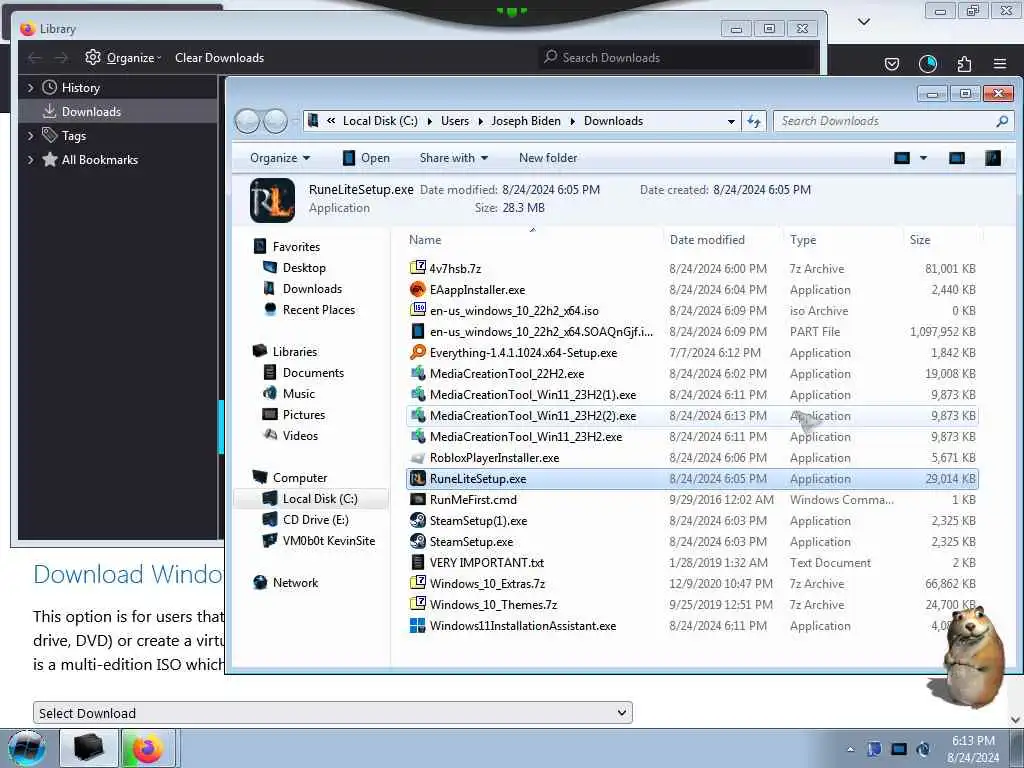Select the EAappInstaller.exe icon
The width and height of the screenshot is (1024, 768).
click(417, 289)
